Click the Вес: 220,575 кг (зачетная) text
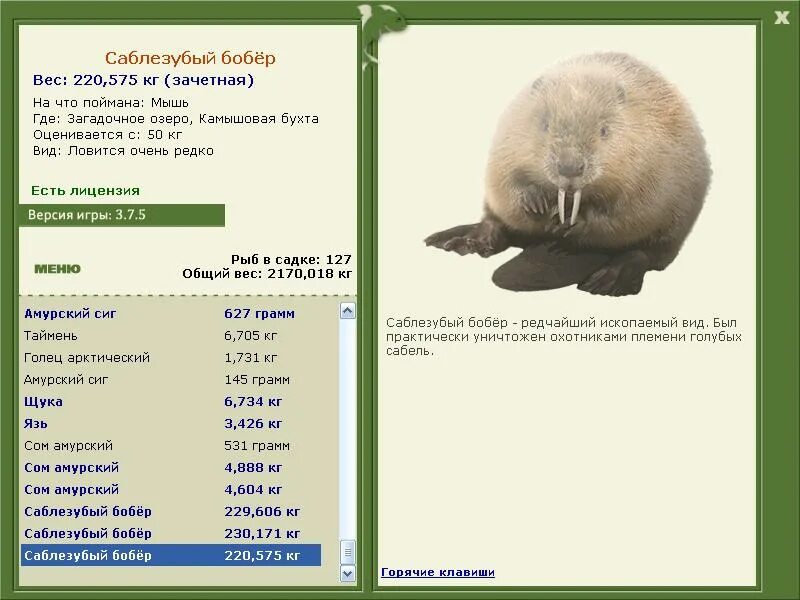Viewport: 800px width, 600px height. tap(143, 80)
